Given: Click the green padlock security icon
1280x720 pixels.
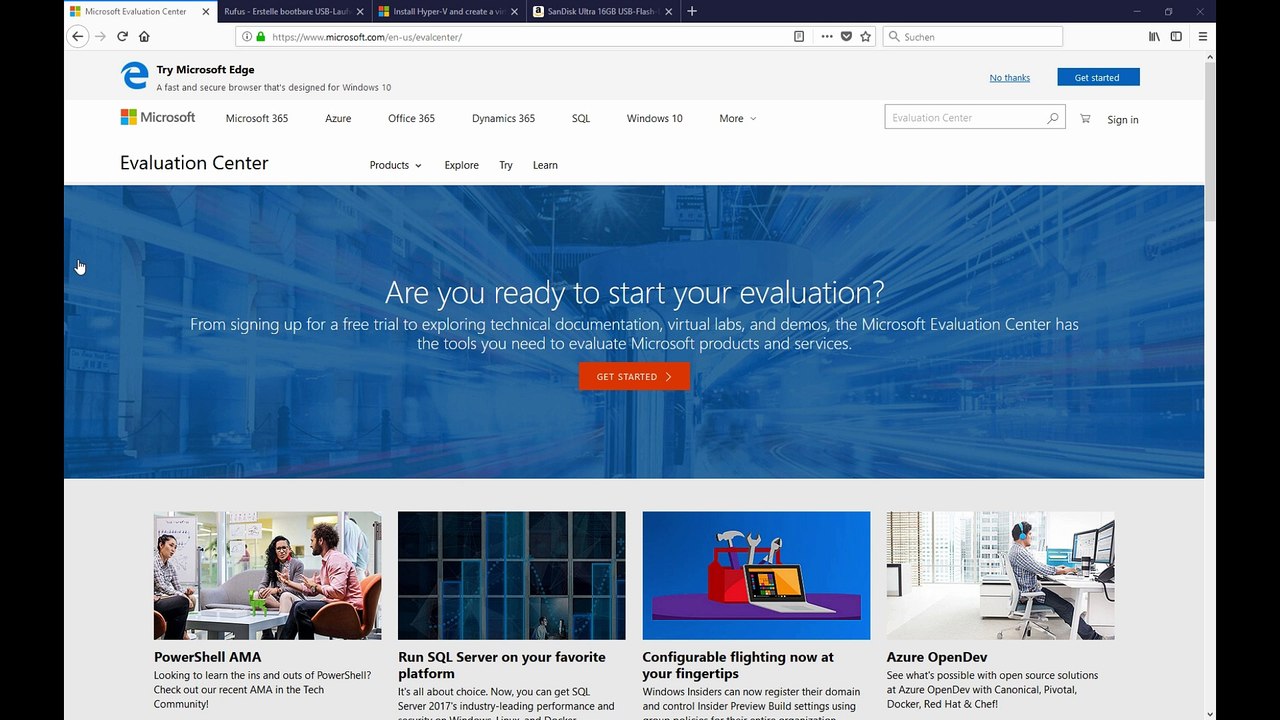Looking at the screenshot, I should tap(260, 37).
